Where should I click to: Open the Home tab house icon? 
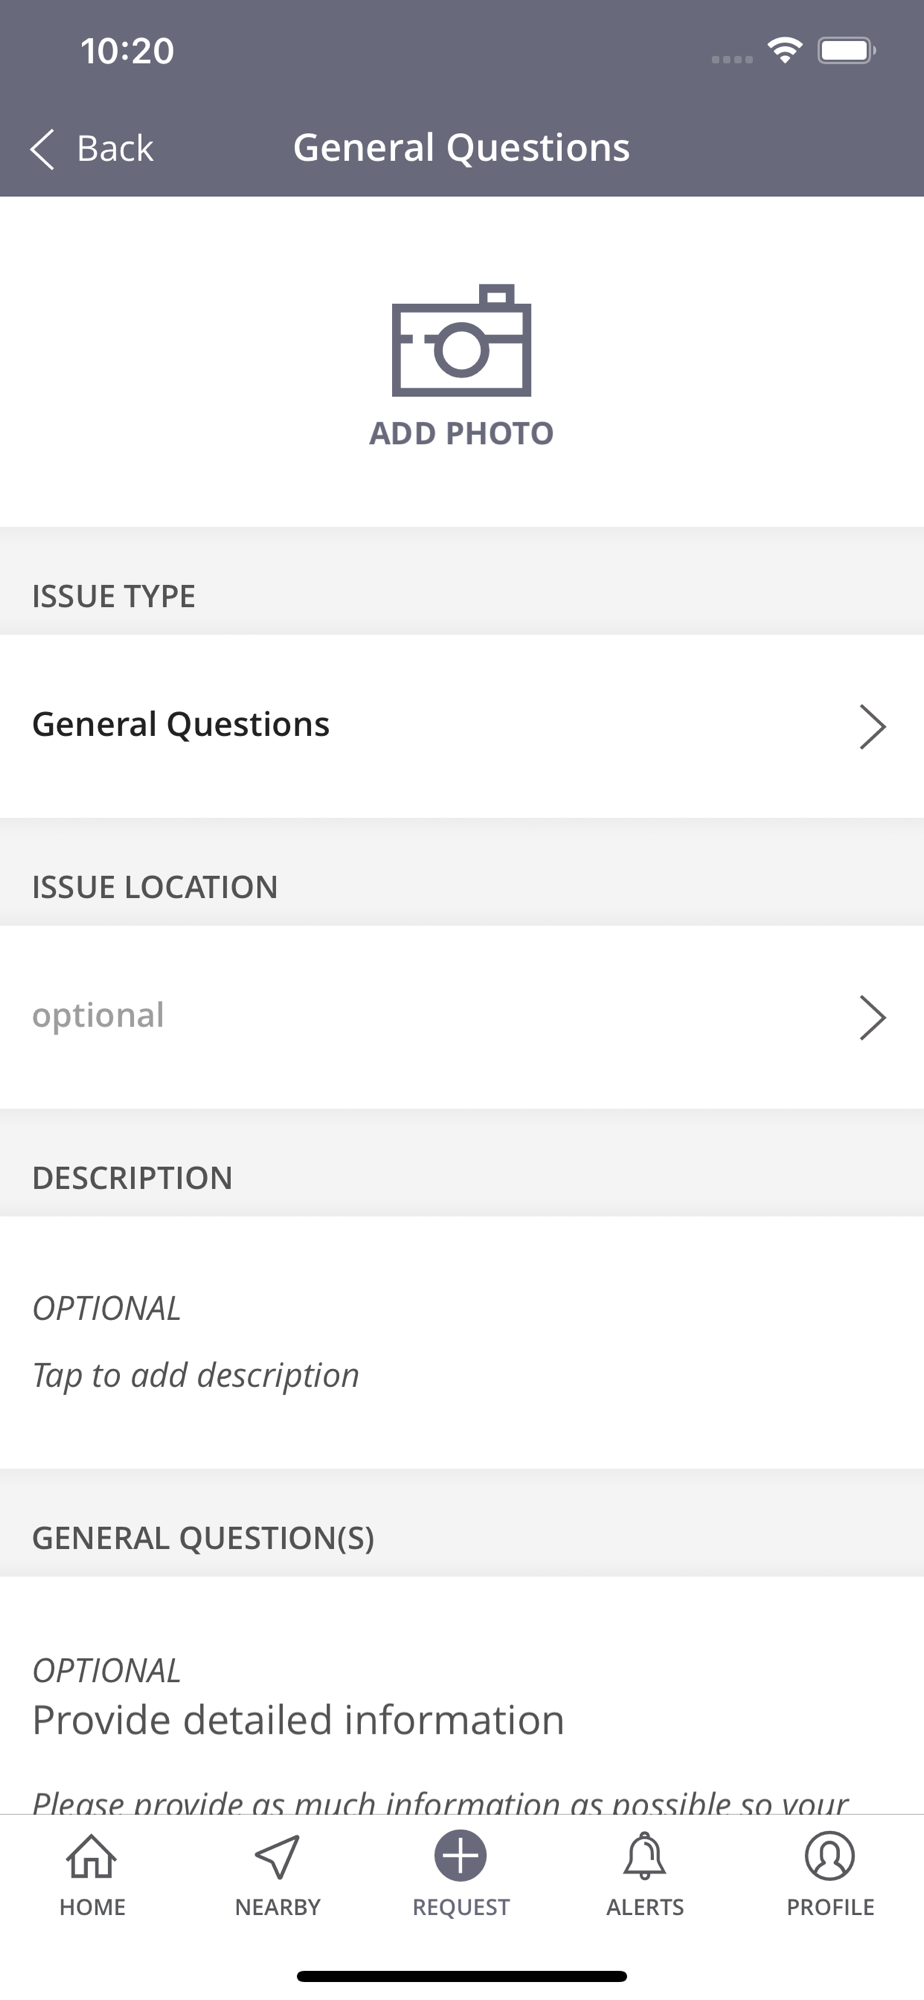point(92,1856)
